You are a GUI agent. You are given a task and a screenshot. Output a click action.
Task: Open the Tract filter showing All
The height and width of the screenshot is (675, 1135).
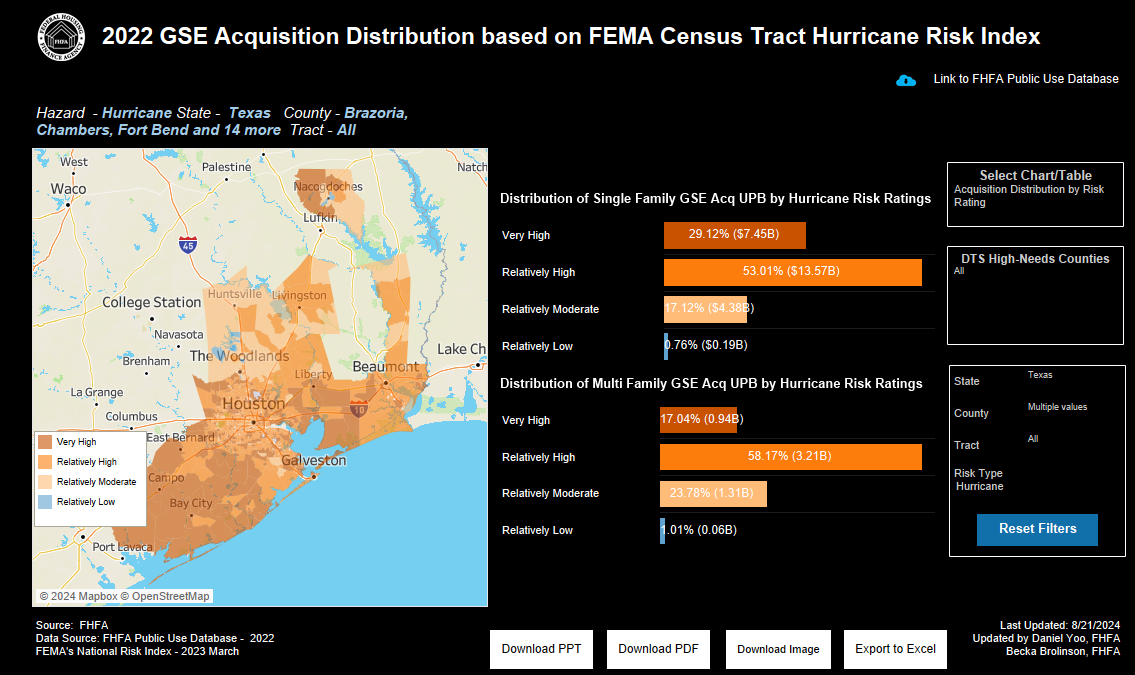[1033, 439]
